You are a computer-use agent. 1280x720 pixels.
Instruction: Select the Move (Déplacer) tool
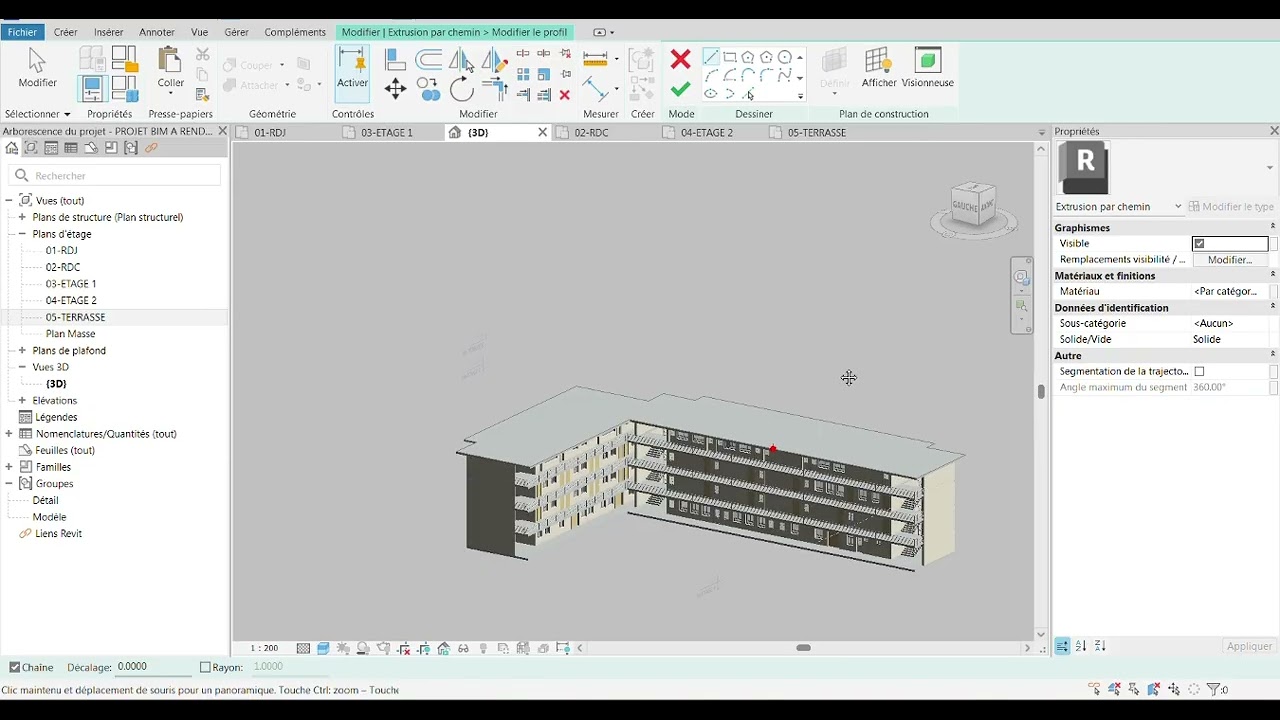pyautogui.click(x=395, y=89)
